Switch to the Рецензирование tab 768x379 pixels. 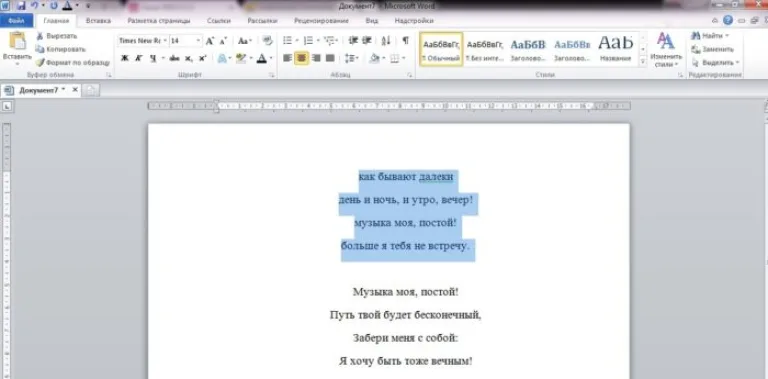coord(321,21)
